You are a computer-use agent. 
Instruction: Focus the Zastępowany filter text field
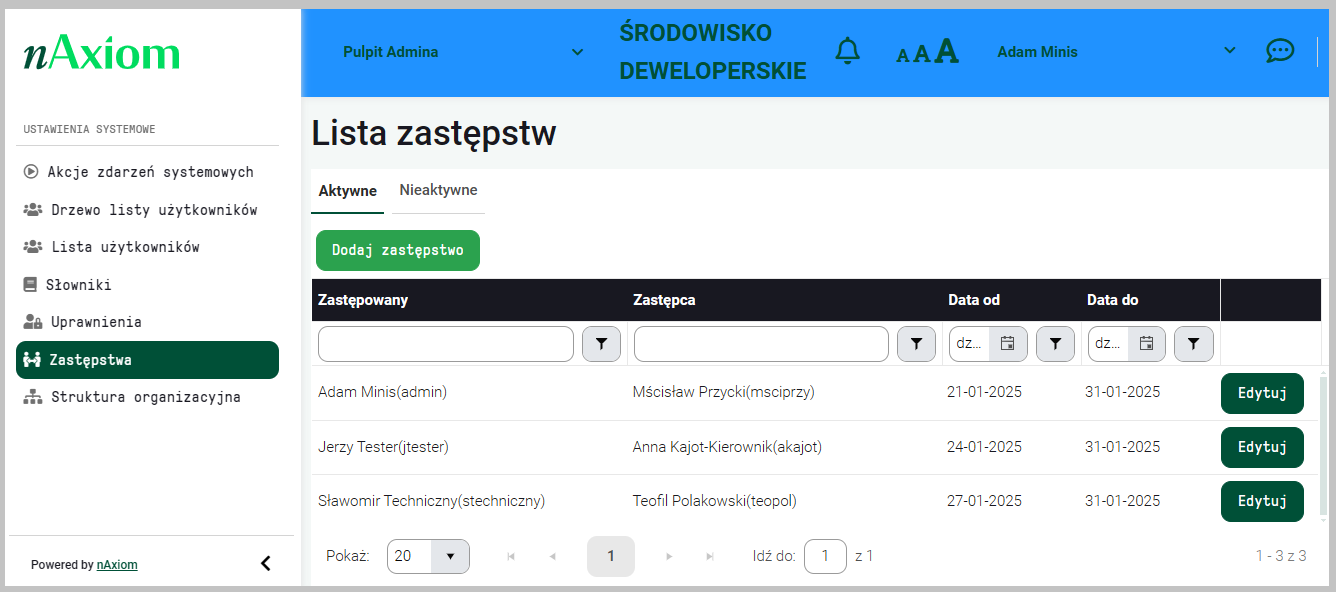[446, 344]
